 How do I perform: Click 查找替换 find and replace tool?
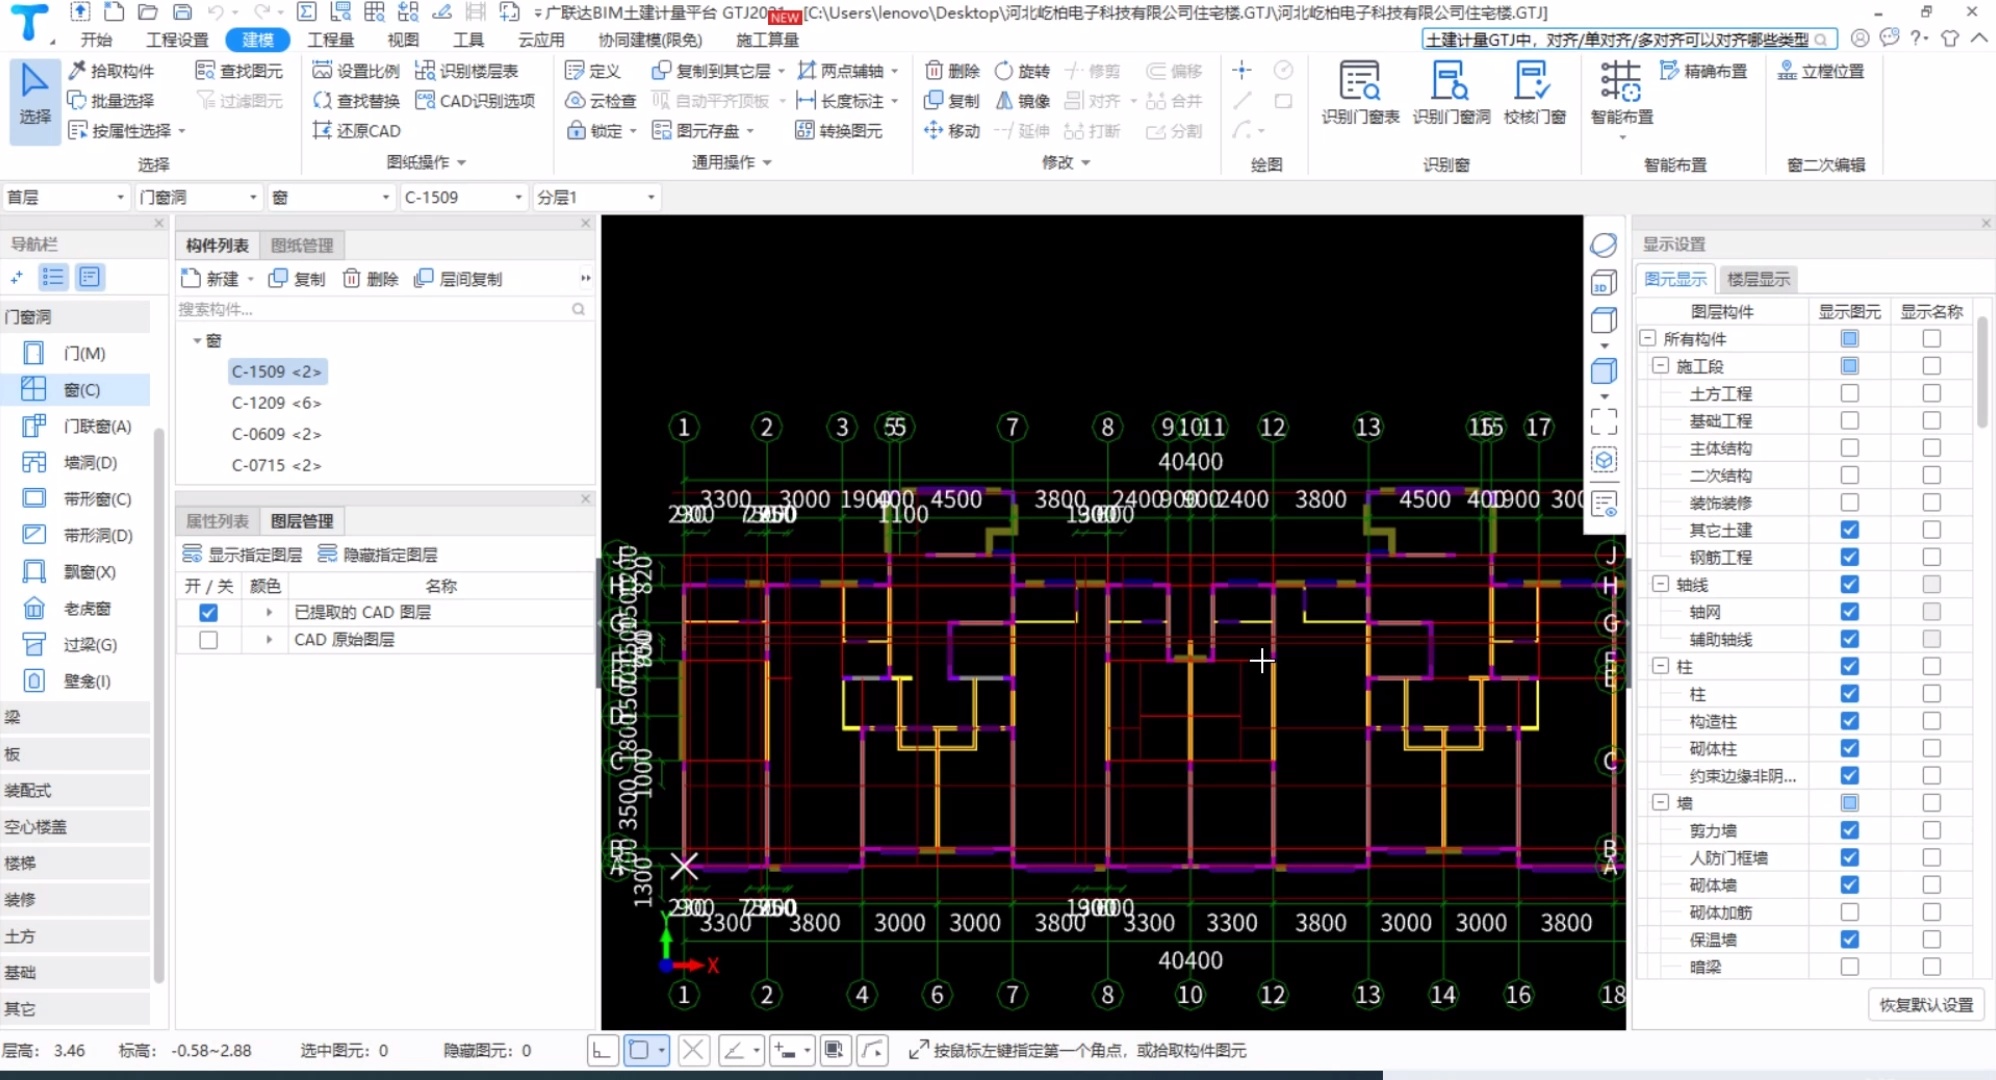(x=356, y=101)
